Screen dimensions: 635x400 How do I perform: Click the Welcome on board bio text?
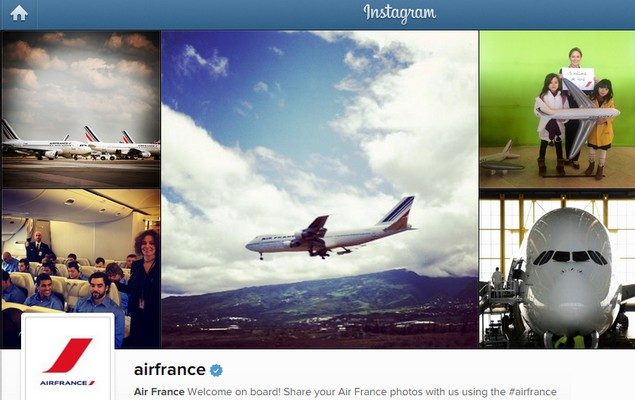(x=233, y=392)
